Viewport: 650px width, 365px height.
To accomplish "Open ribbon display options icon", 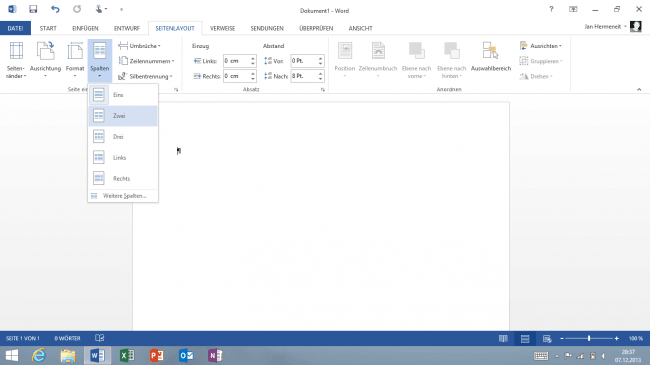I will pyautogui.click(x=573, y=9).
